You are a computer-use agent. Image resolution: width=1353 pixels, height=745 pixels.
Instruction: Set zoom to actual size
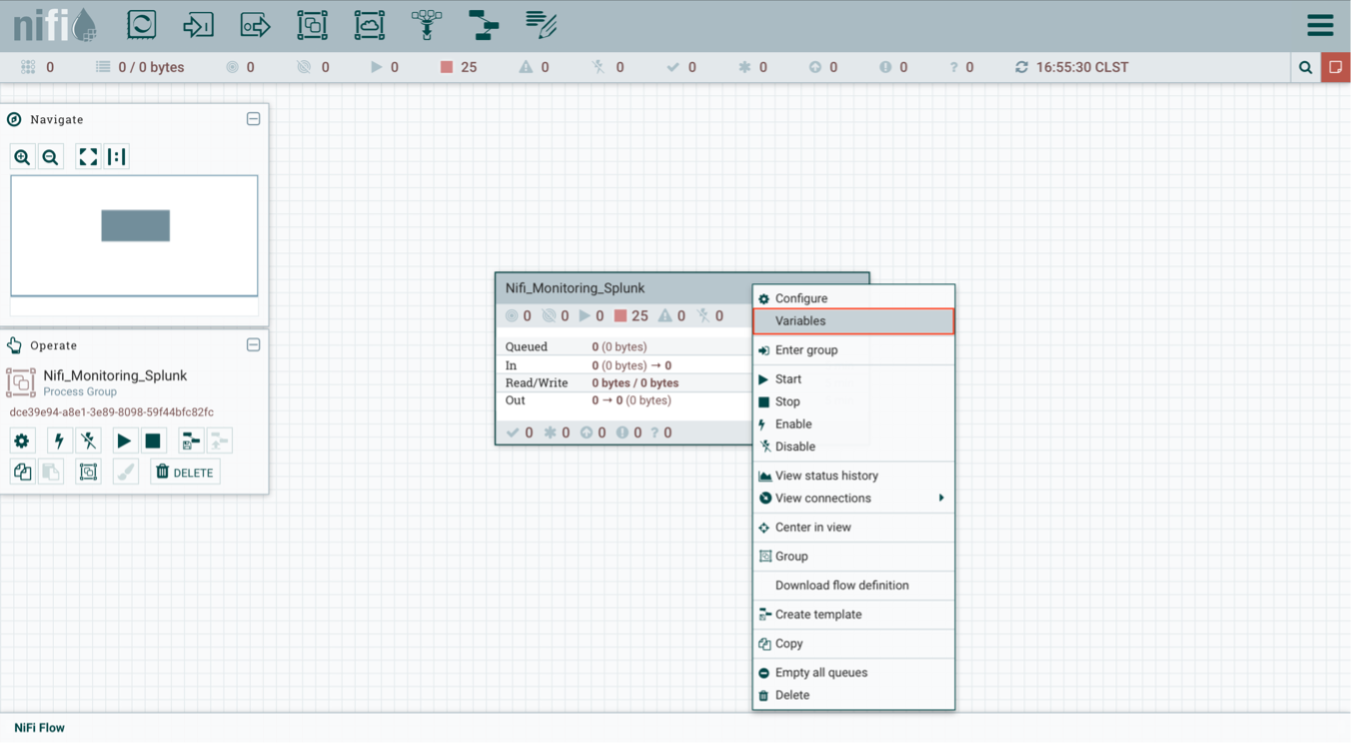(x=117, y=157)
